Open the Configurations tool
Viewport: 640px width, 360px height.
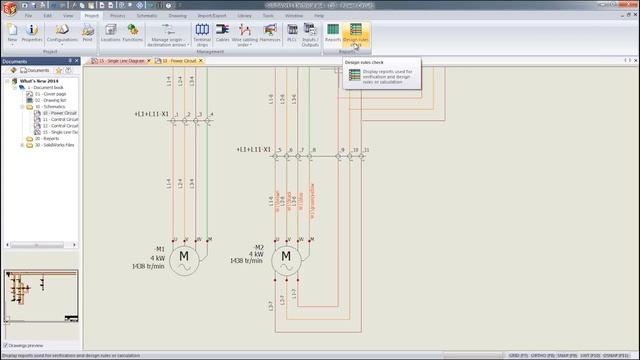62,33
